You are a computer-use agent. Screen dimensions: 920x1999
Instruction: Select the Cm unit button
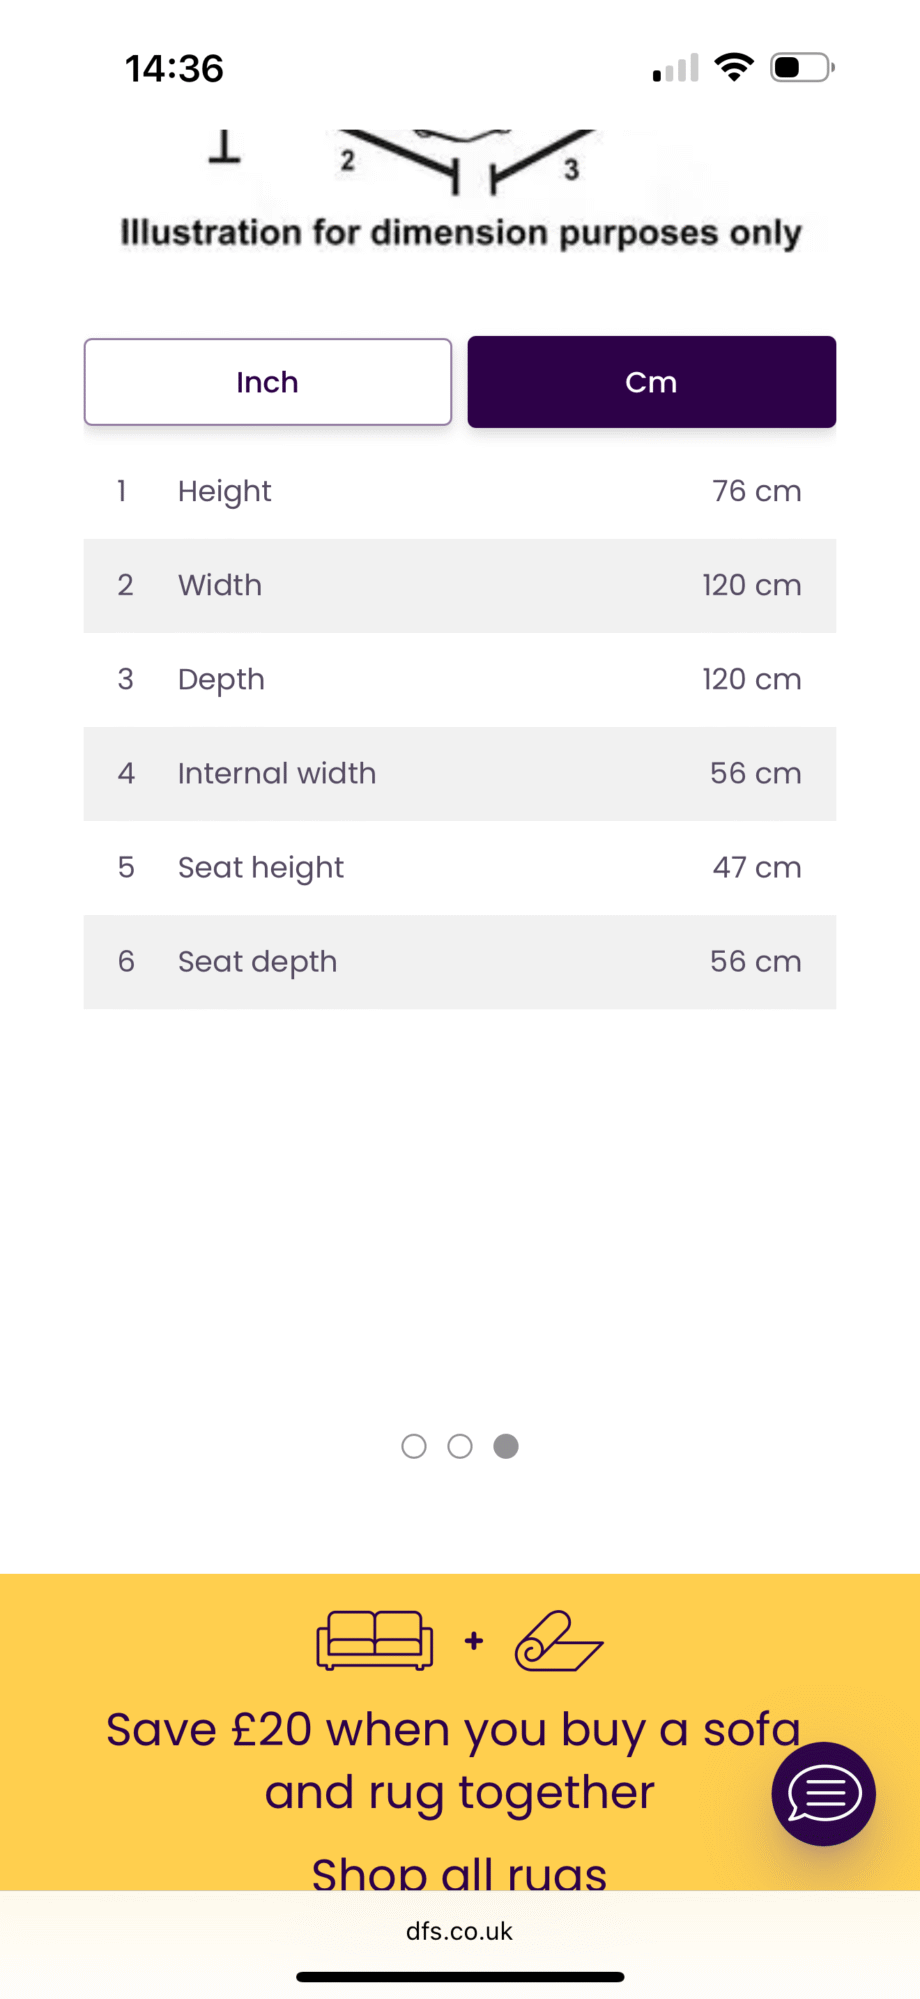652,382
